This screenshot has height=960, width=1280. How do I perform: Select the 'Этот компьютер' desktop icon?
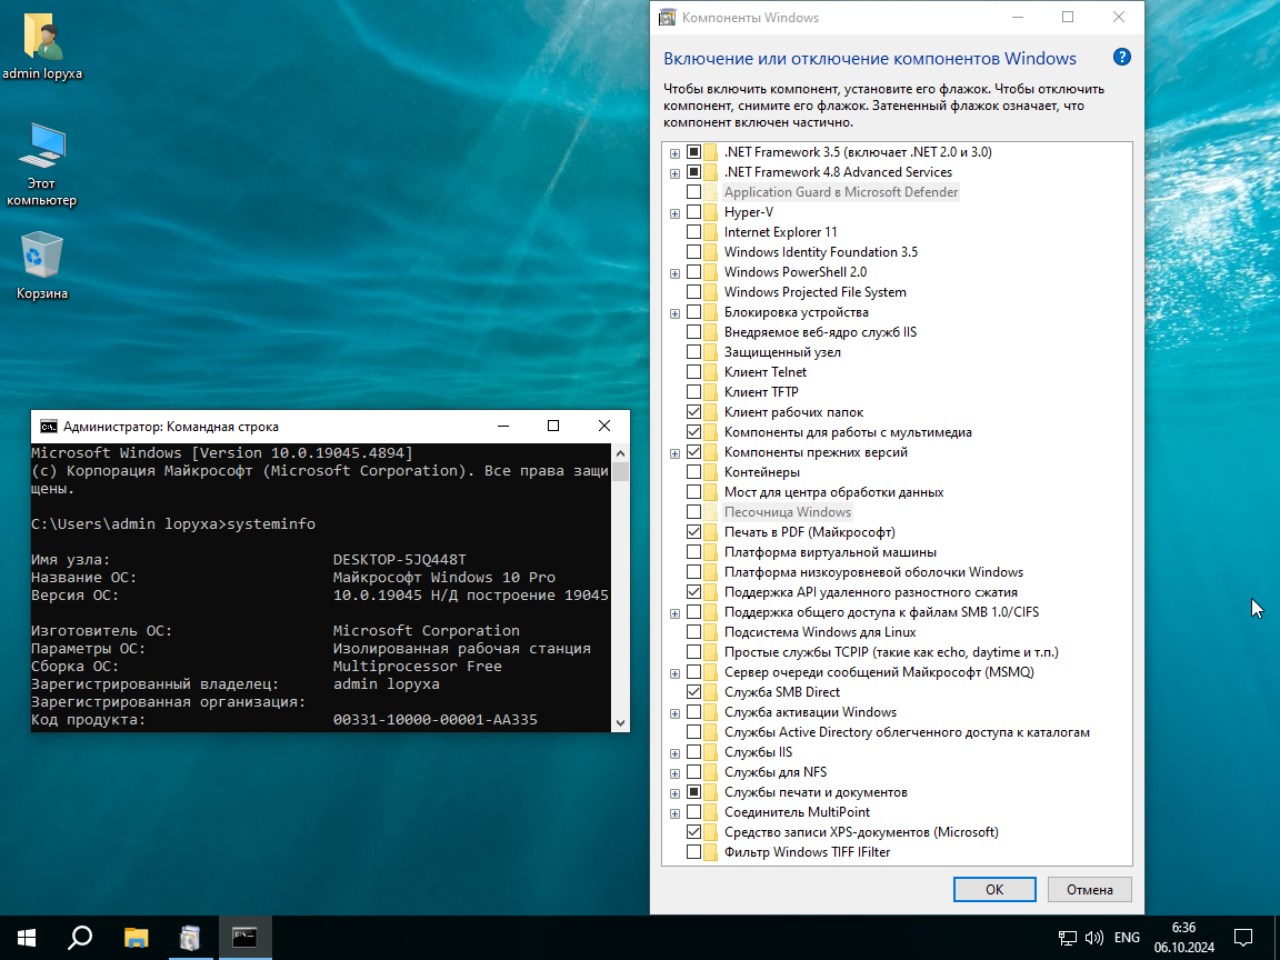[x=42, y=148]
